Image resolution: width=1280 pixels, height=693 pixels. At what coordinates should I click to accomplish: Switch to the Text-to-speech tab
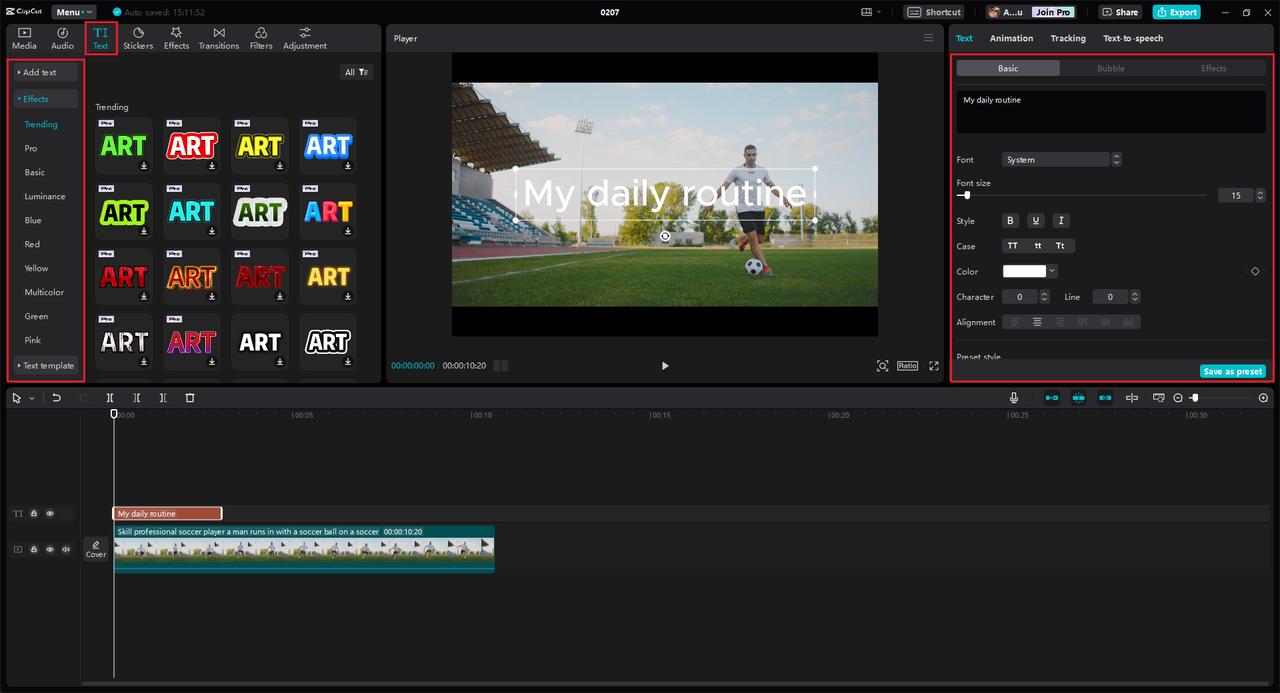point(1133,38)
